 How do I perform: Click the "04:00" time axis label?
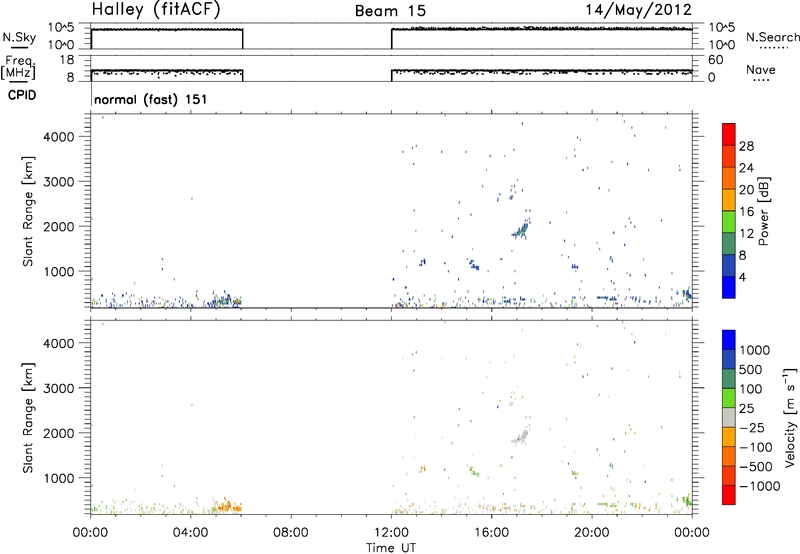190,533
